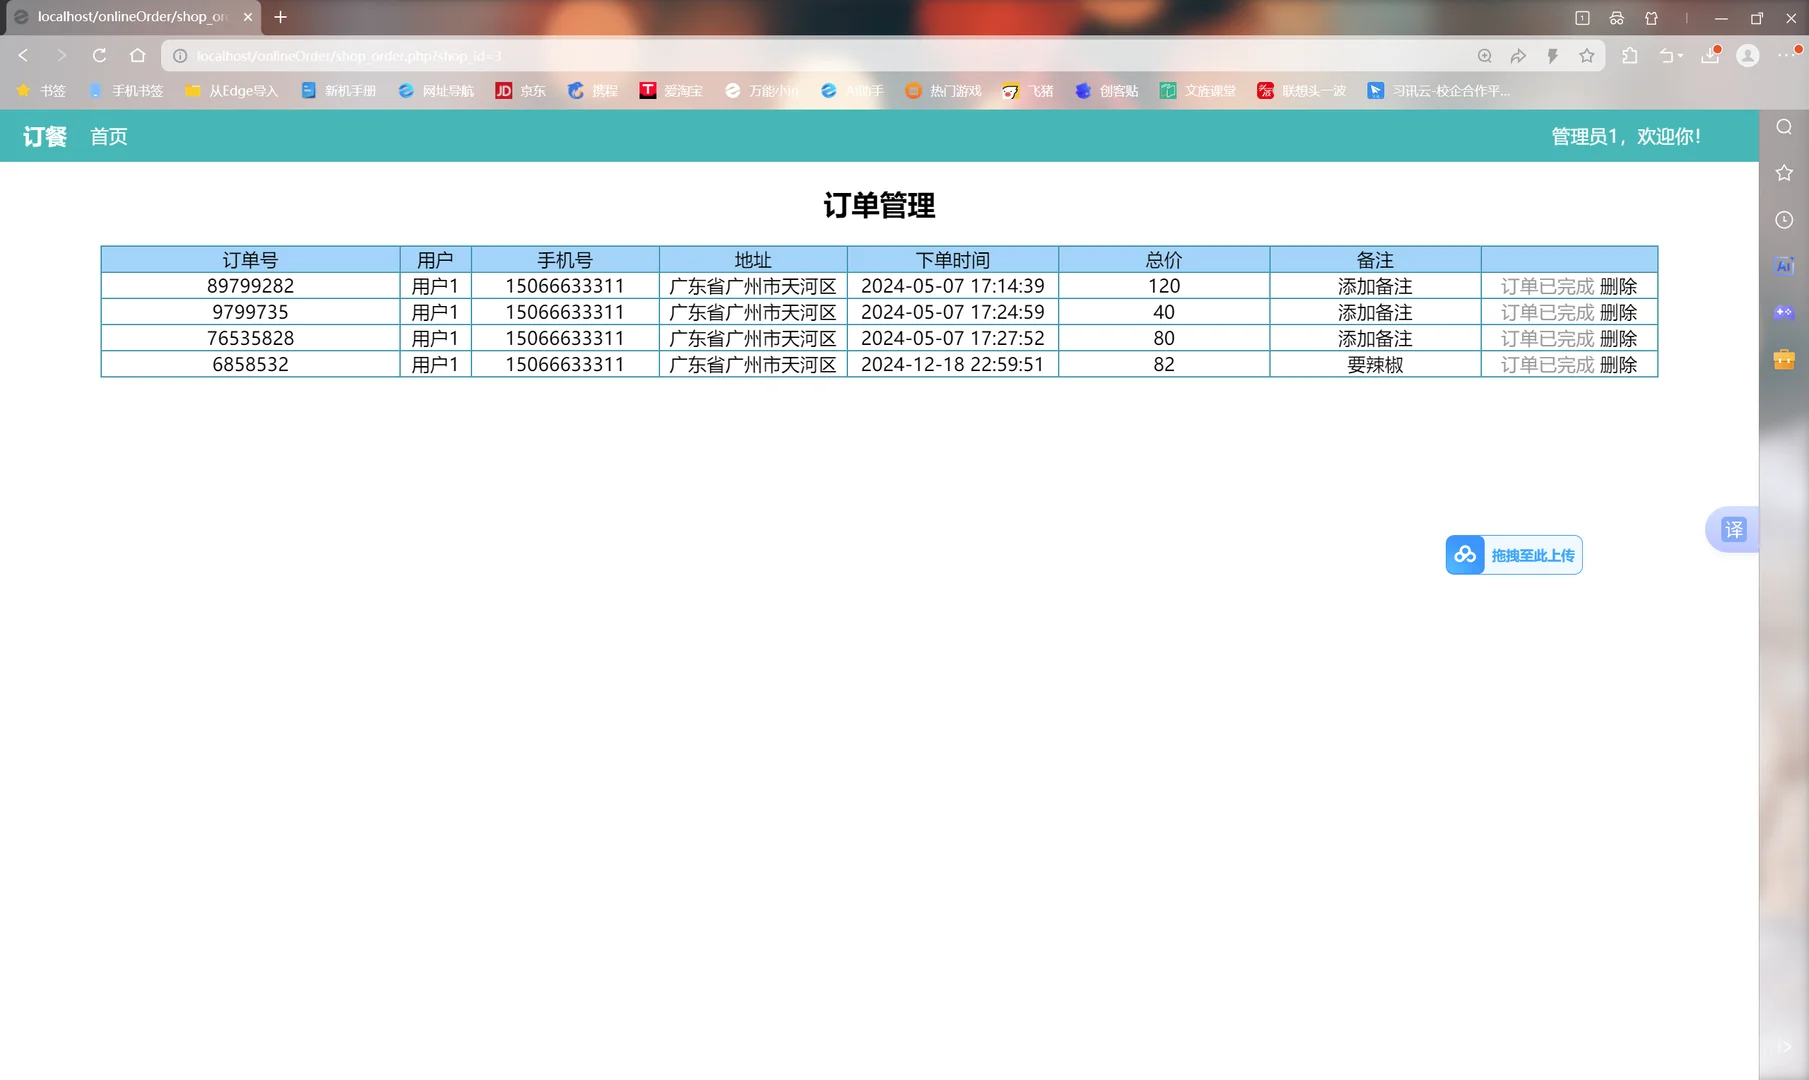
Task: Open the downloads icon in the toolbar
Action: click(1708, 55)
